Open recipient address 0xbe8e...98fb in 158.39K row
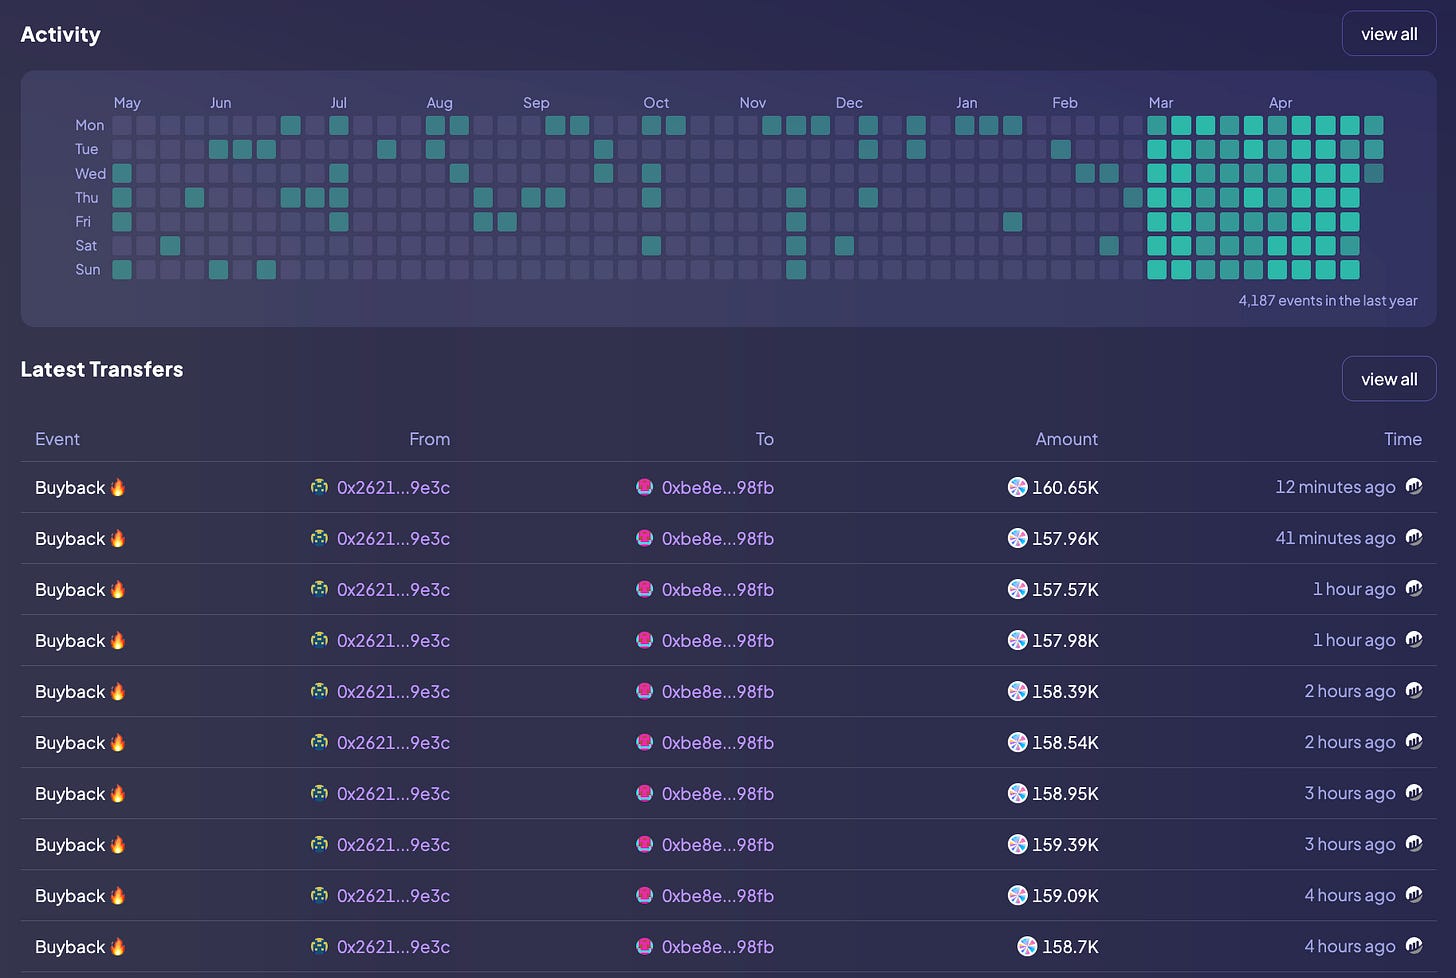 (x=718, y=691)
